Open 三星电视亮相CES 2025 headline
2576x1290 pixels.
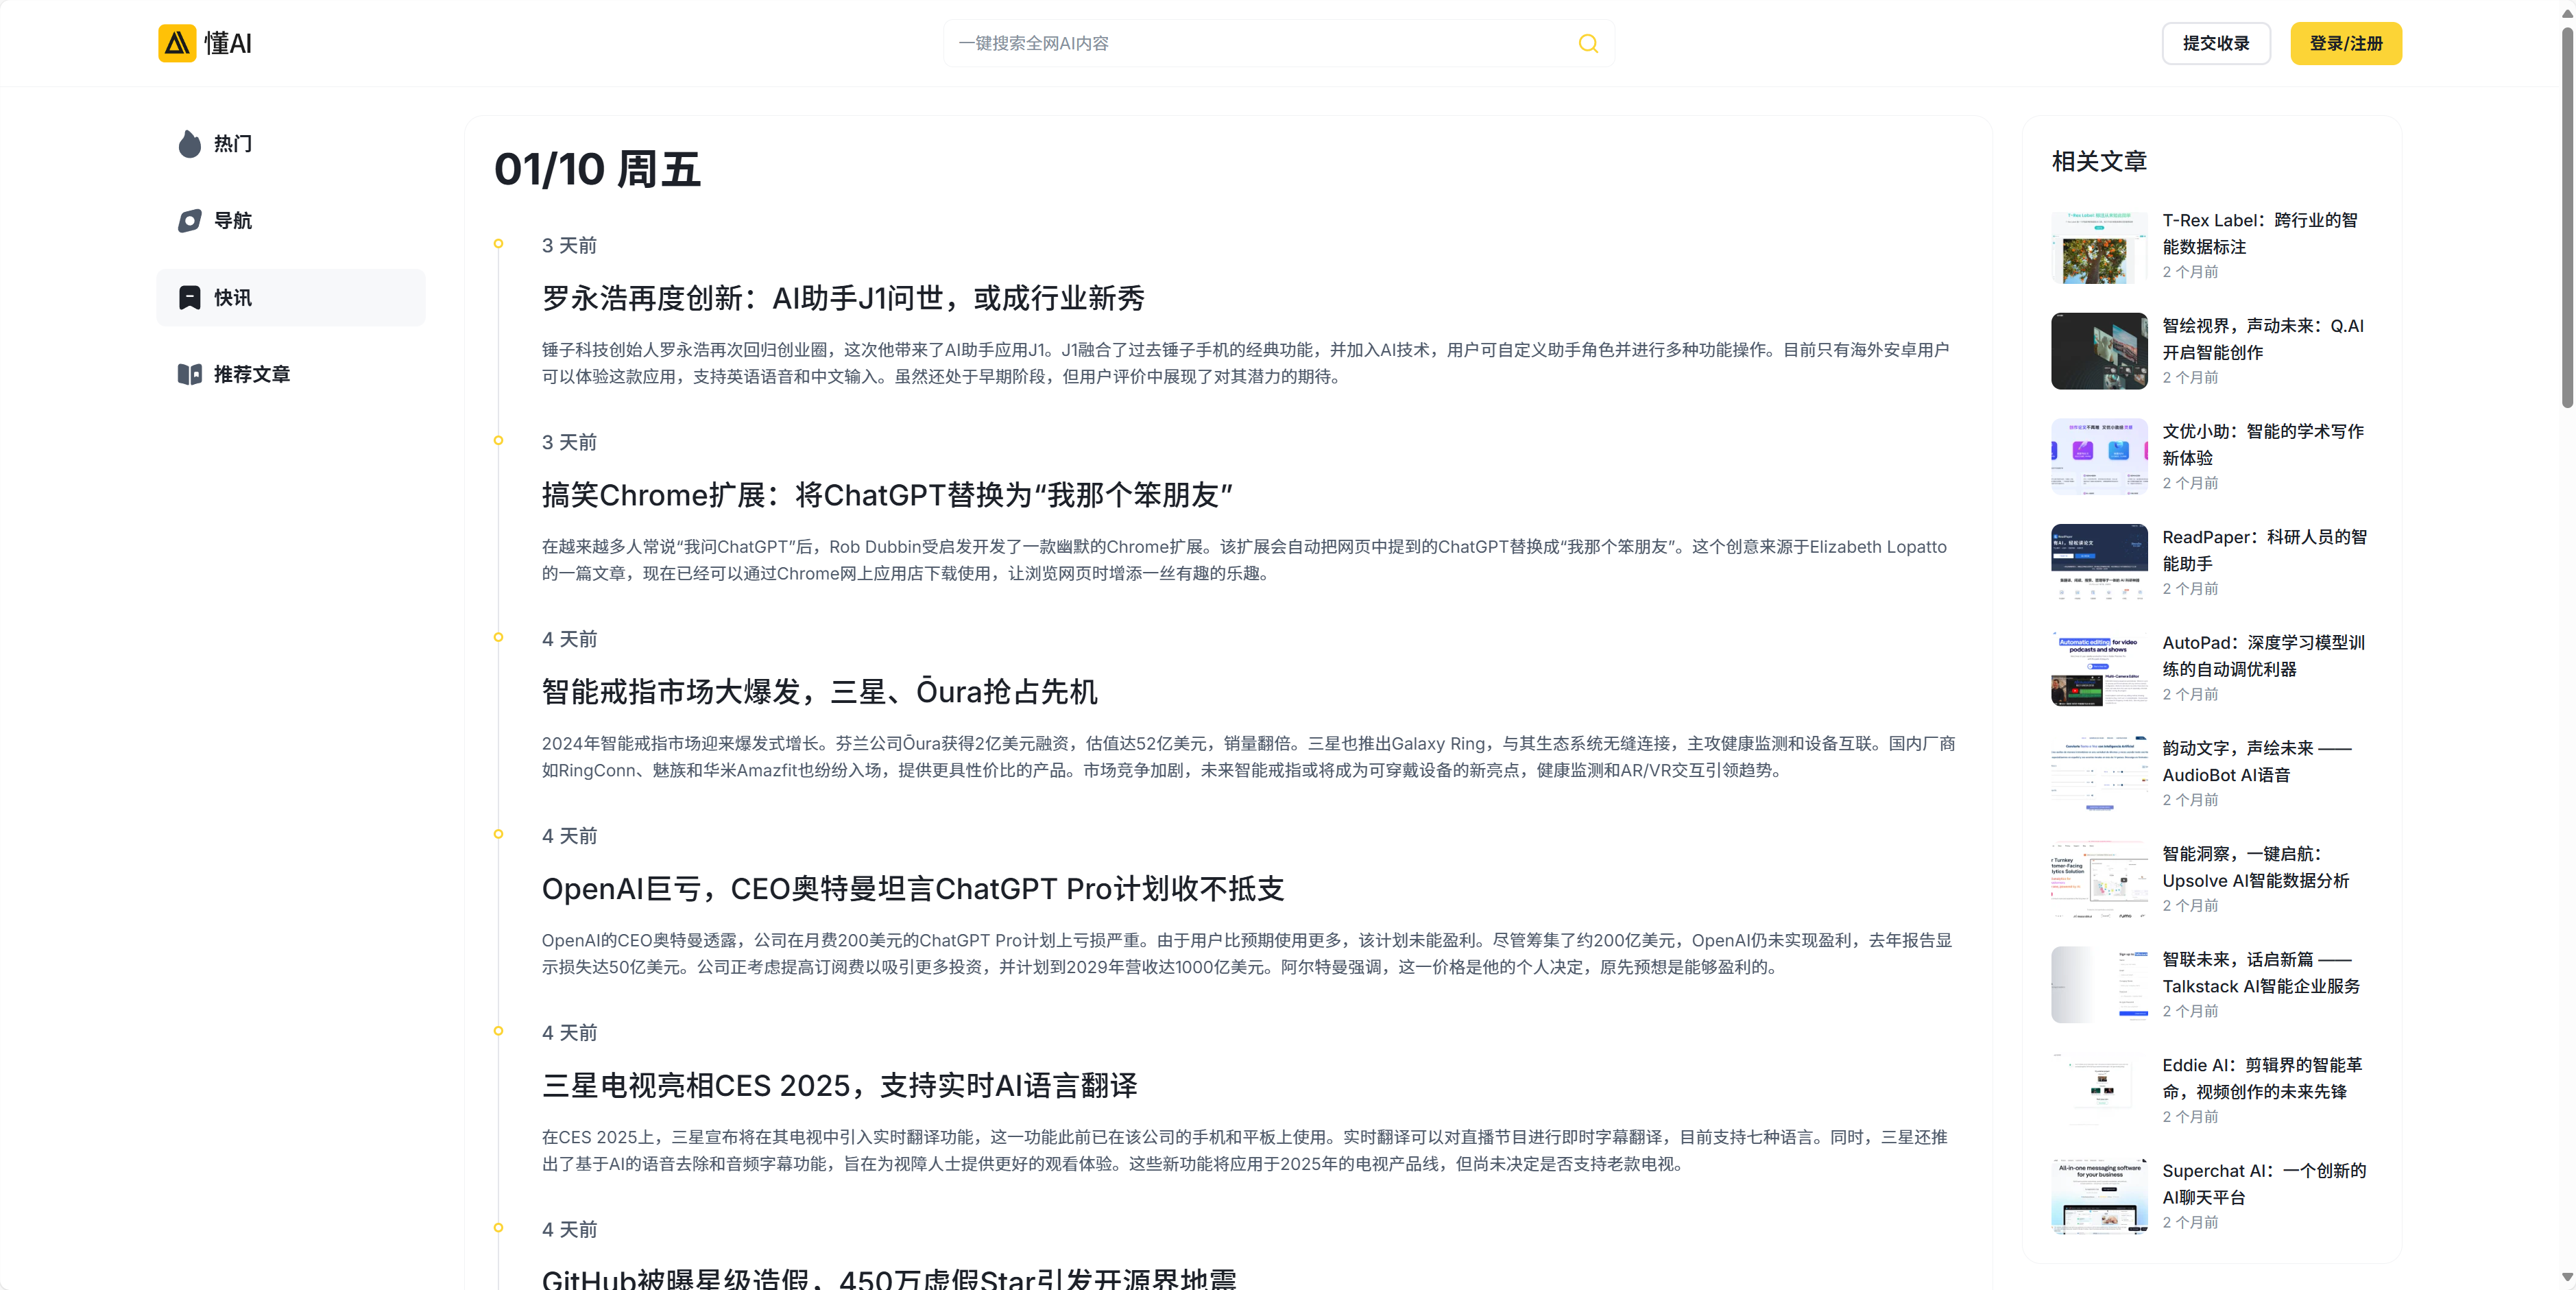point(839,1085)
